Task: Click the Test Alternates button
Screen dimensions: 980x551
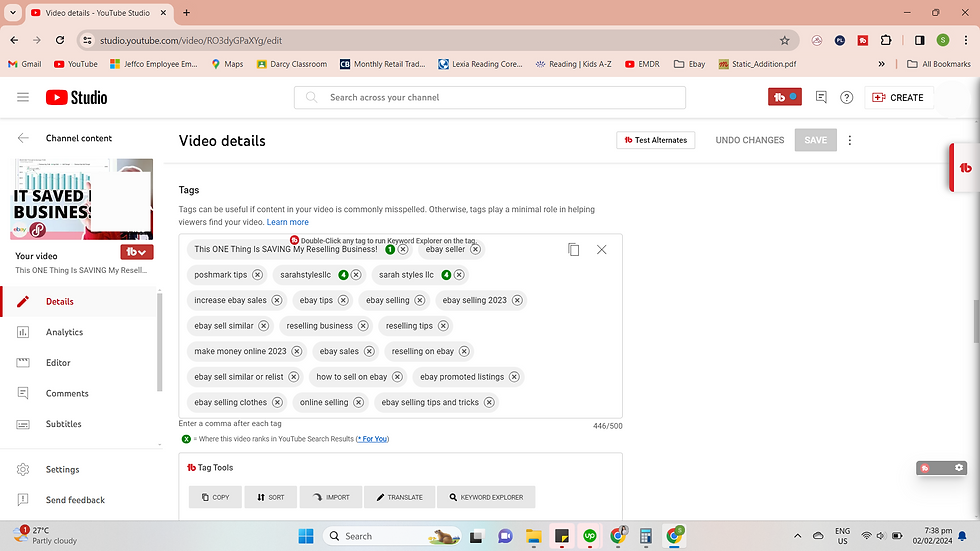Action: 656,140
